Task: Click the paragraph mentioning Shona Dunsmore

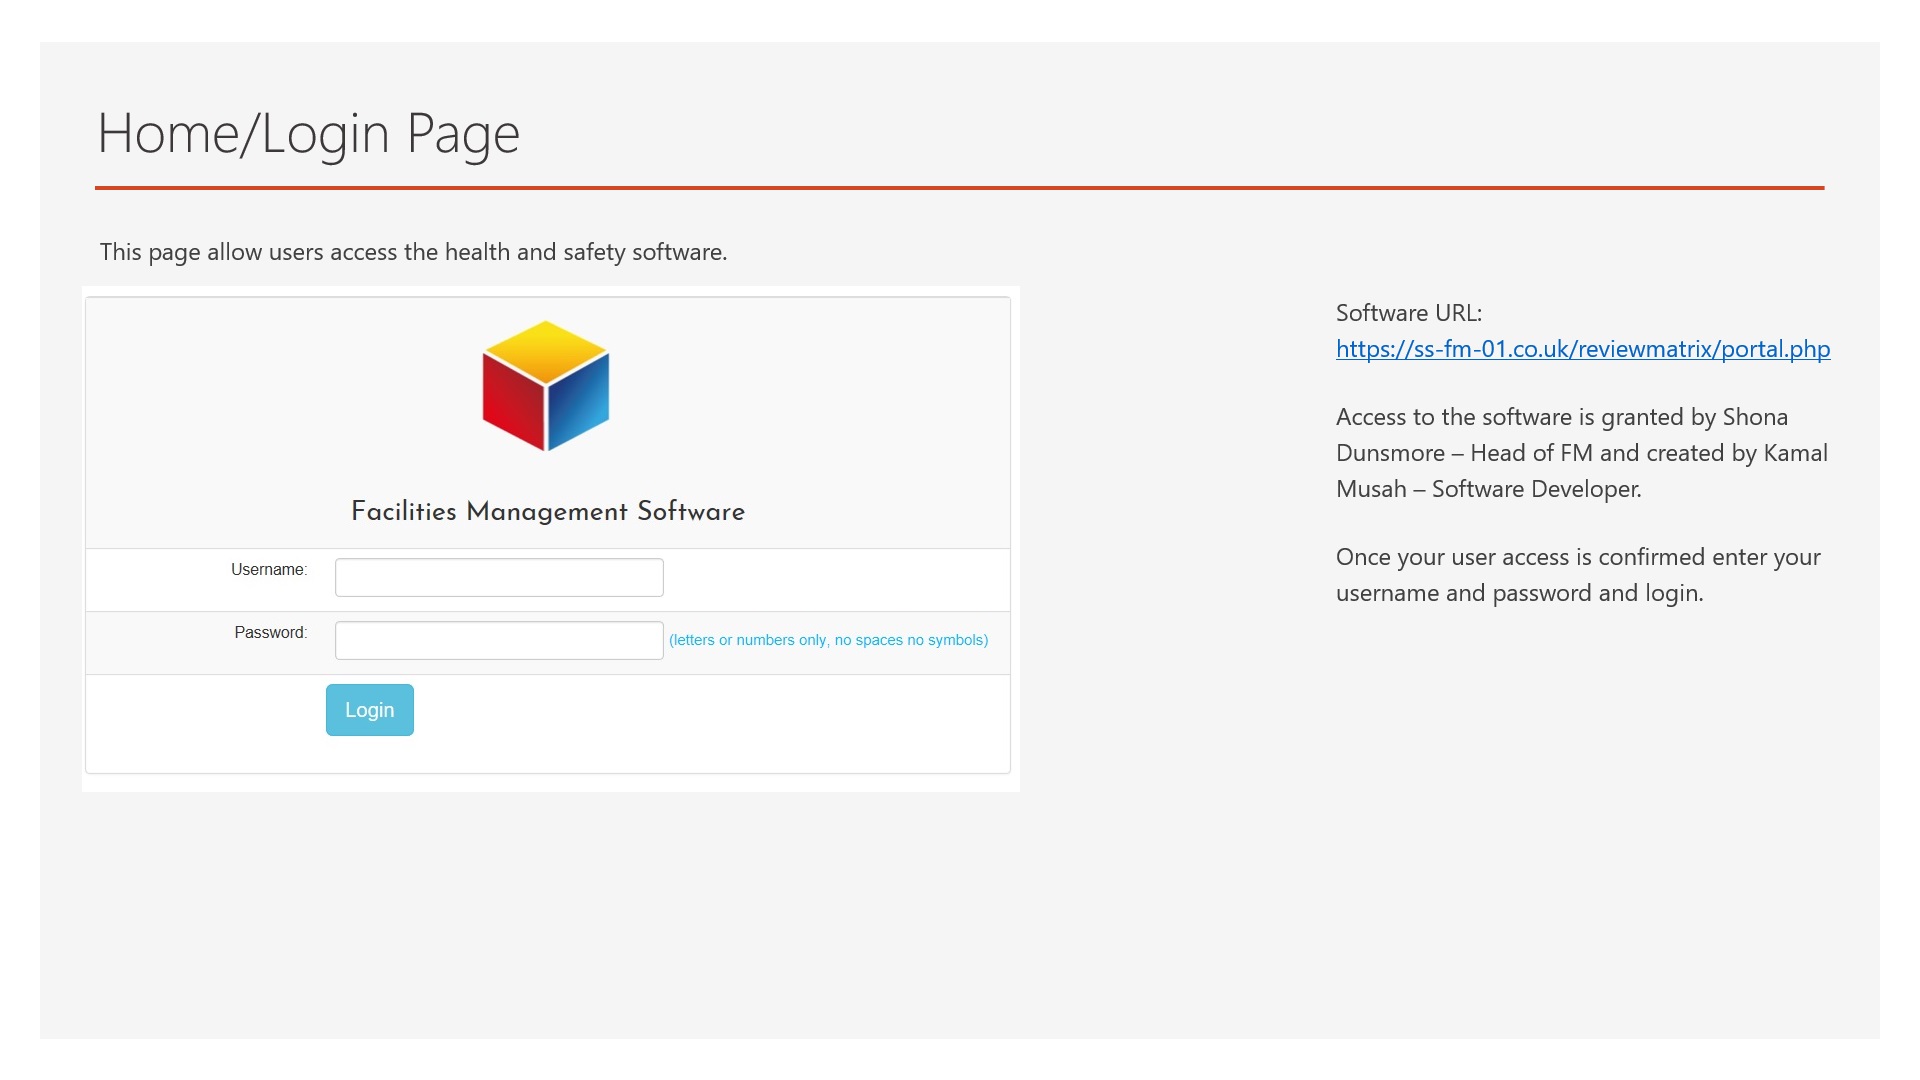Action: [x=1580, y=453]
